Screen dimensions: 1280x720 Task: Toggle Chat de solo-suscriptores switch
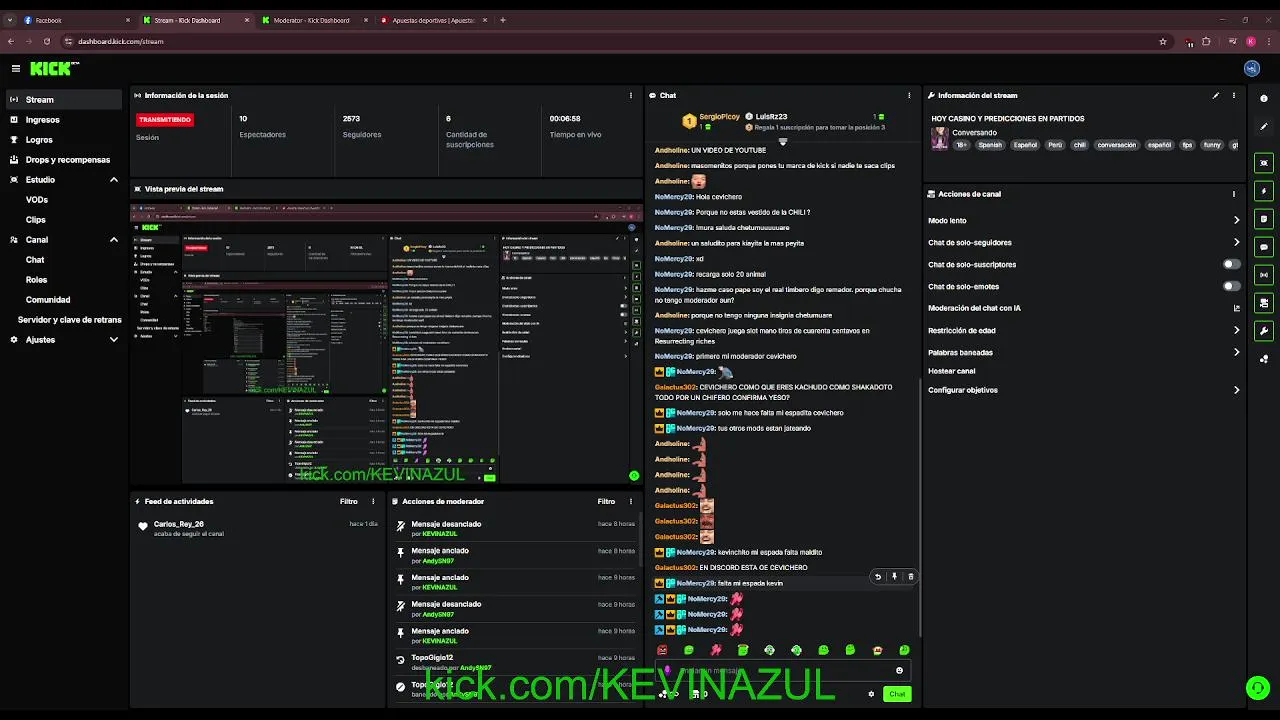[x=1232, y=265]
